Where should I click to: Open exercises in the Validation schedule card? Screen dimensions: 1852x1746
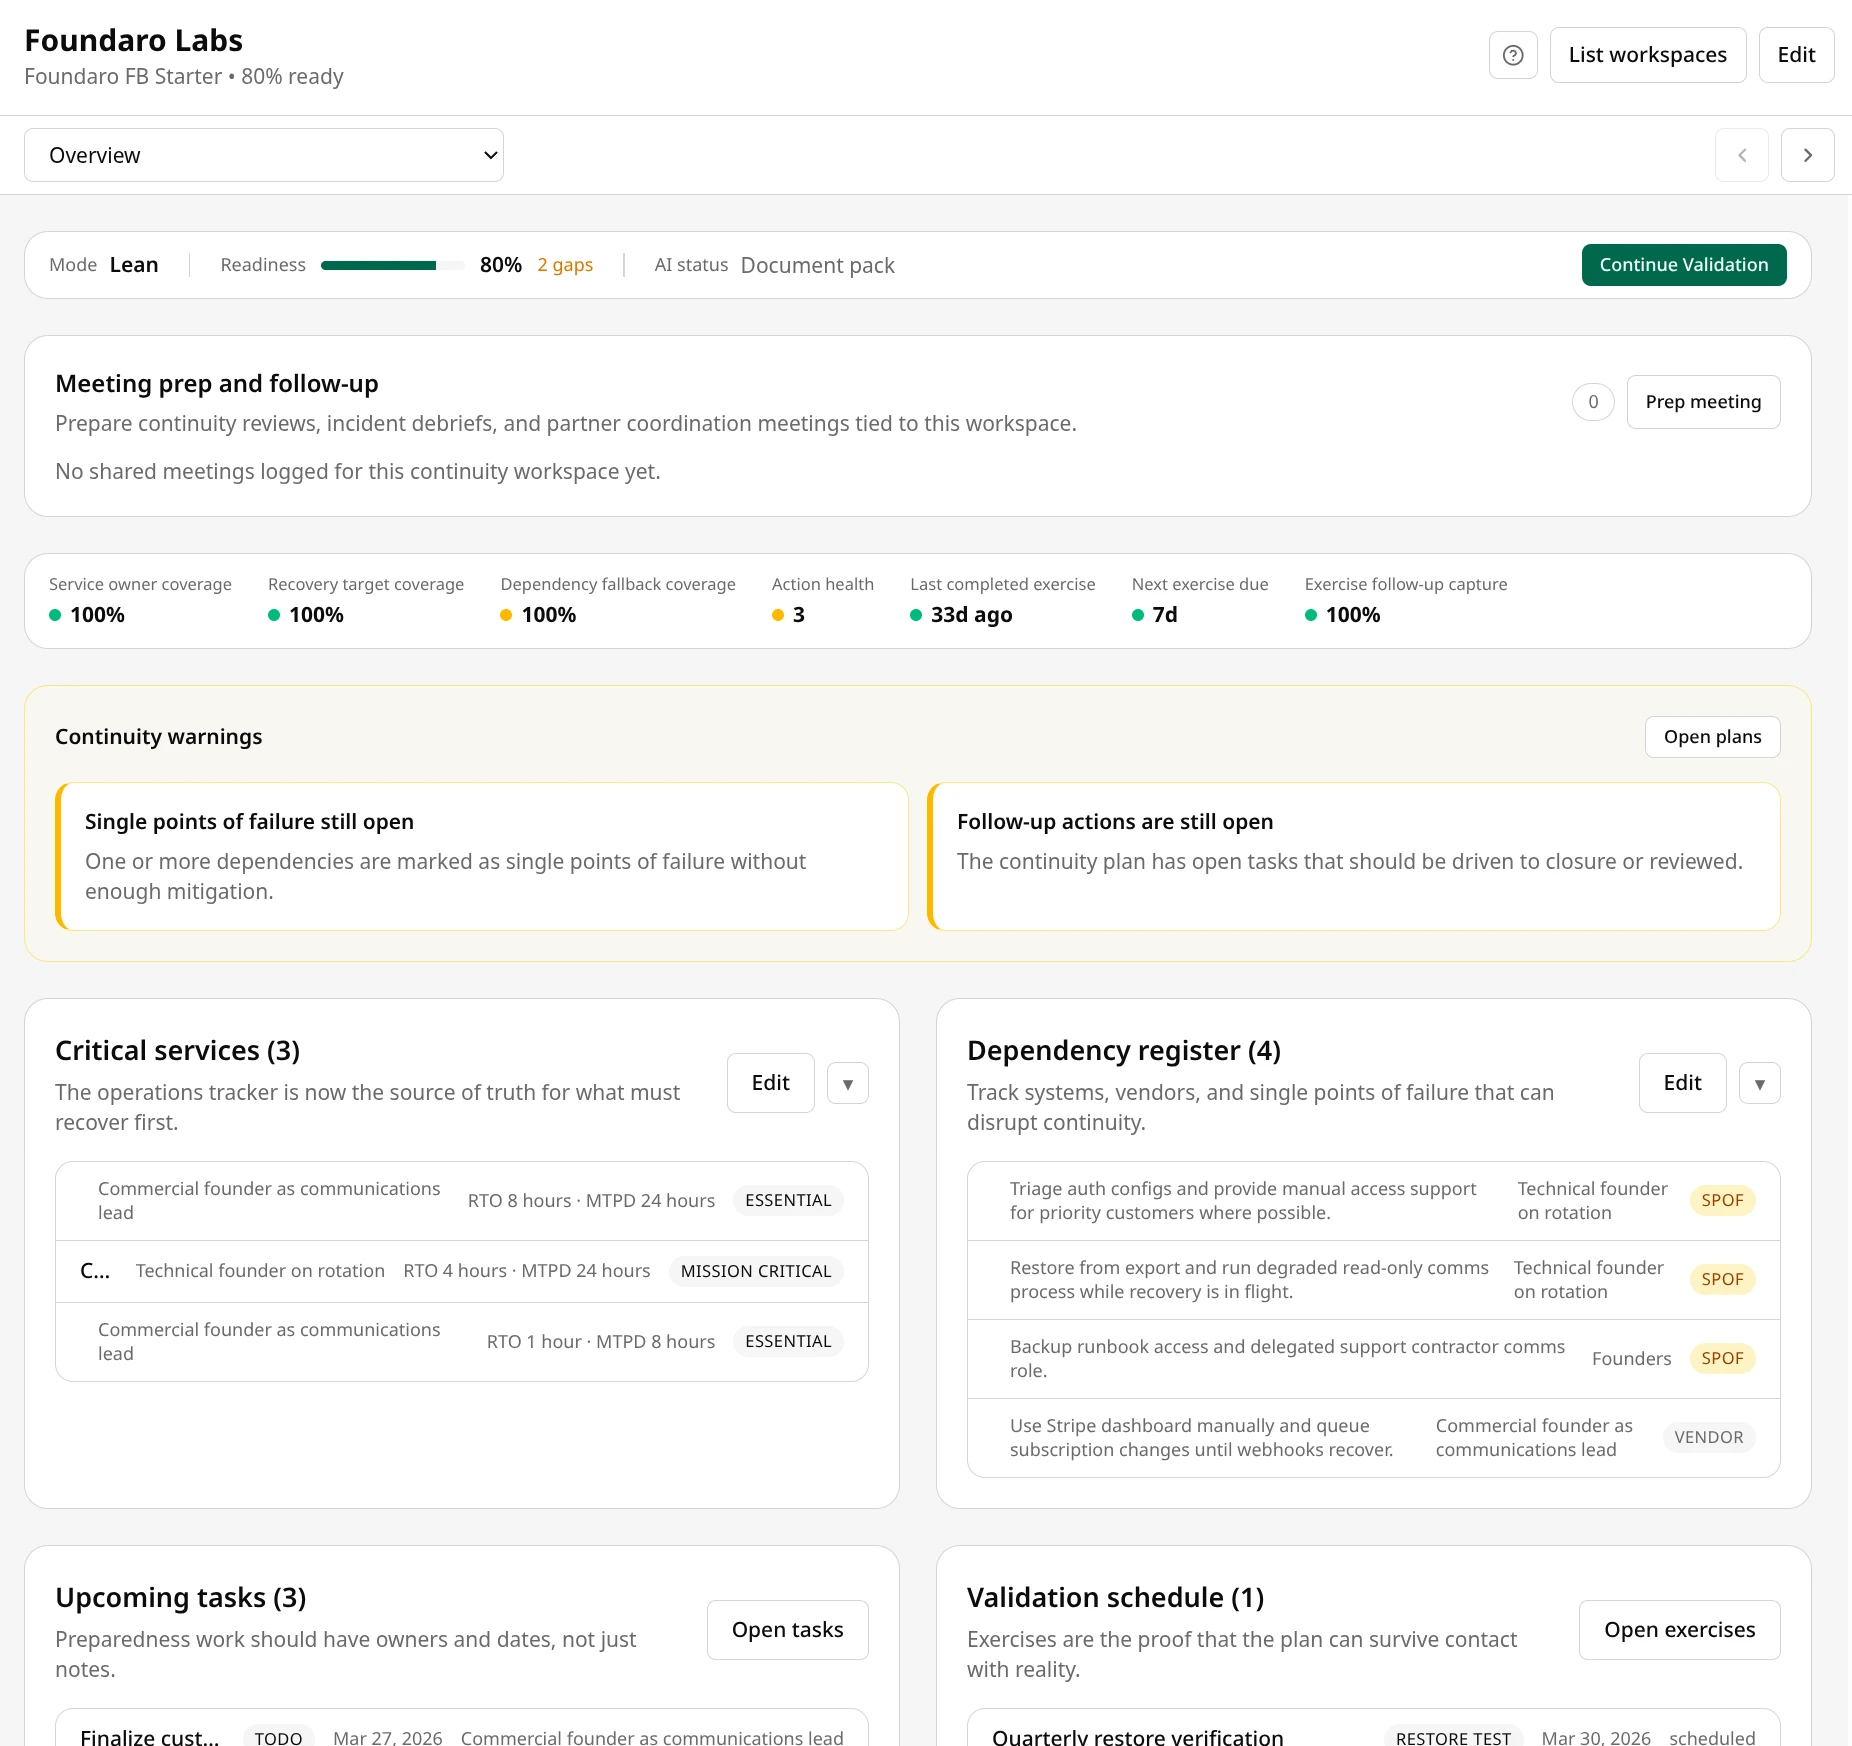click(x=1679, y=1629)
